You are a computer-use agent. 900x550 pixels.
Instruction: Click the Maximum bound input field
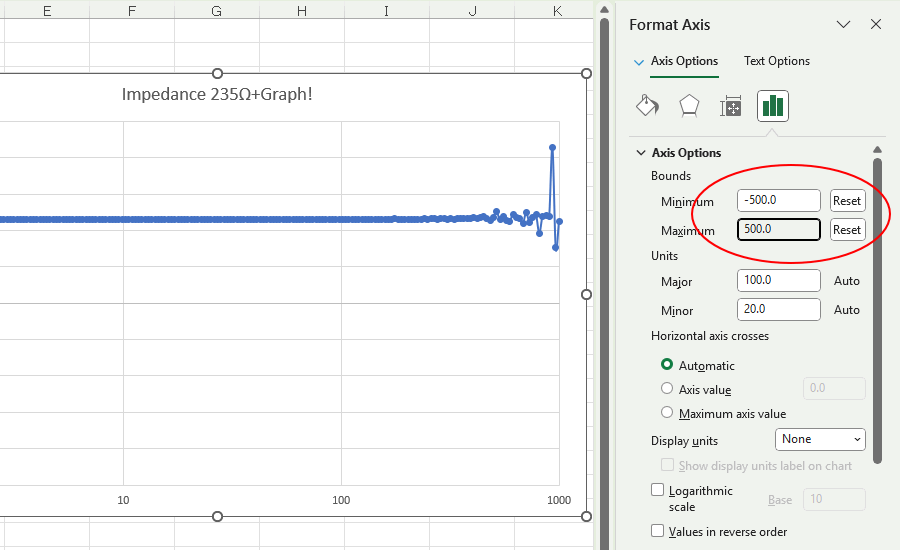[x=778, y=229]
